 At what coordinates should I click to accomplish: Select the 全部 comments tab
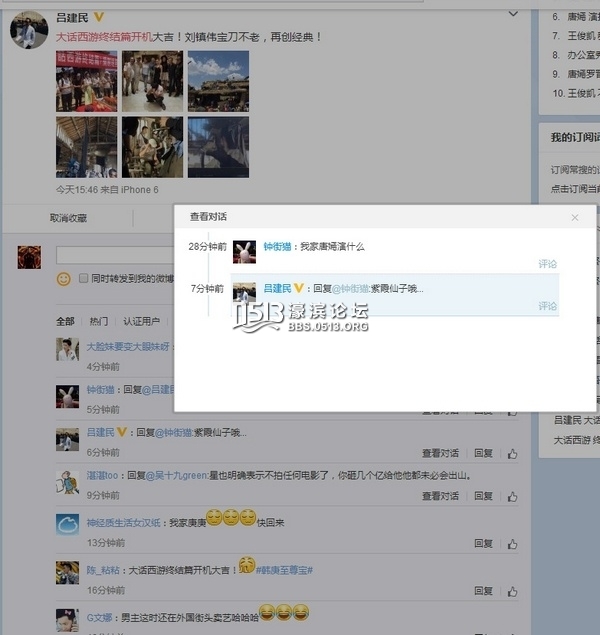(65, 321)
